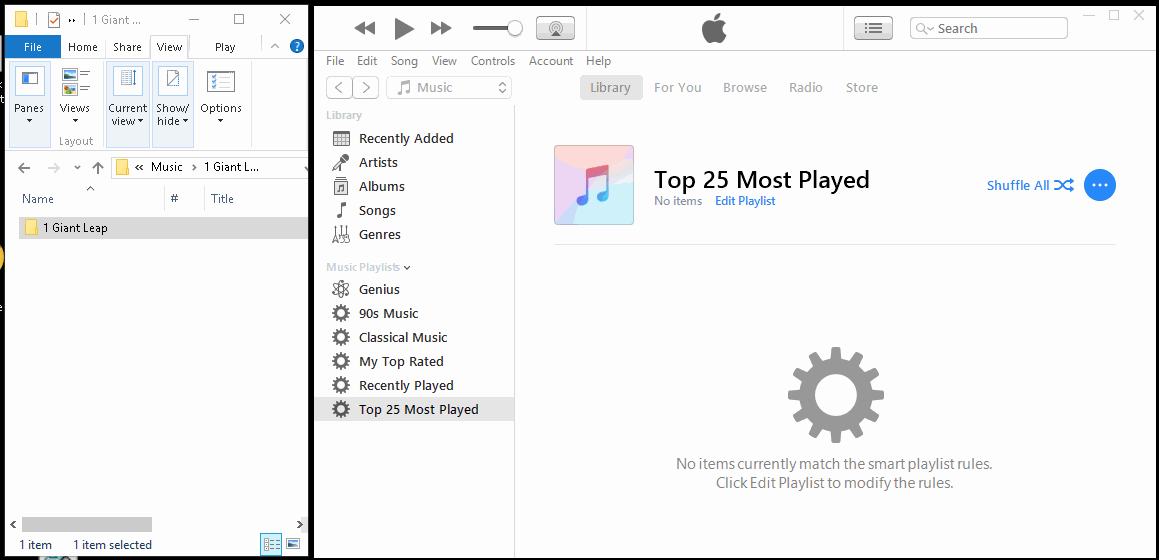Open the Controls menu

493,61
